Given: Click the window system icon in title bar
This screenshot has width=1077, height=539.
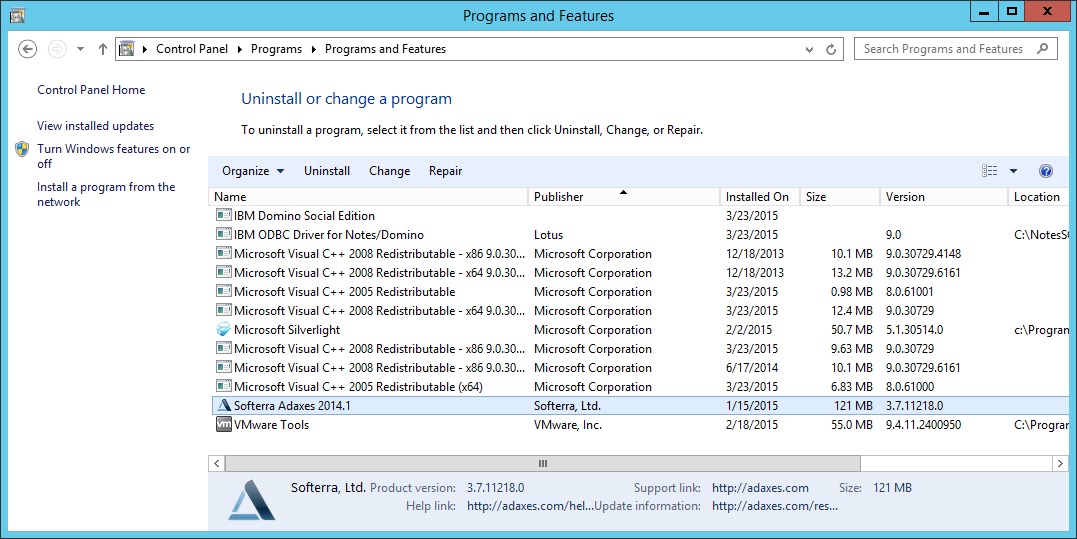Looking at the screenshot, I should click(17, 14).
